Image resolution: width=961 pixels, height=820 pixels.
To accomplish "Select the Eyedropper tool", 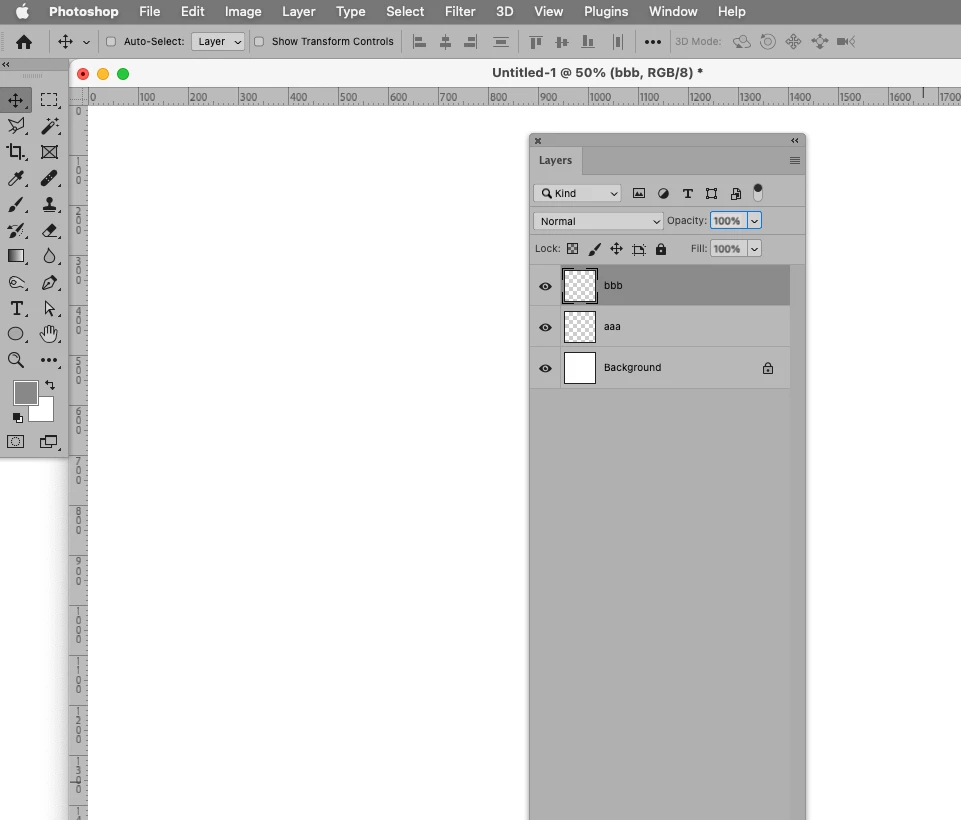I will 16,178.
